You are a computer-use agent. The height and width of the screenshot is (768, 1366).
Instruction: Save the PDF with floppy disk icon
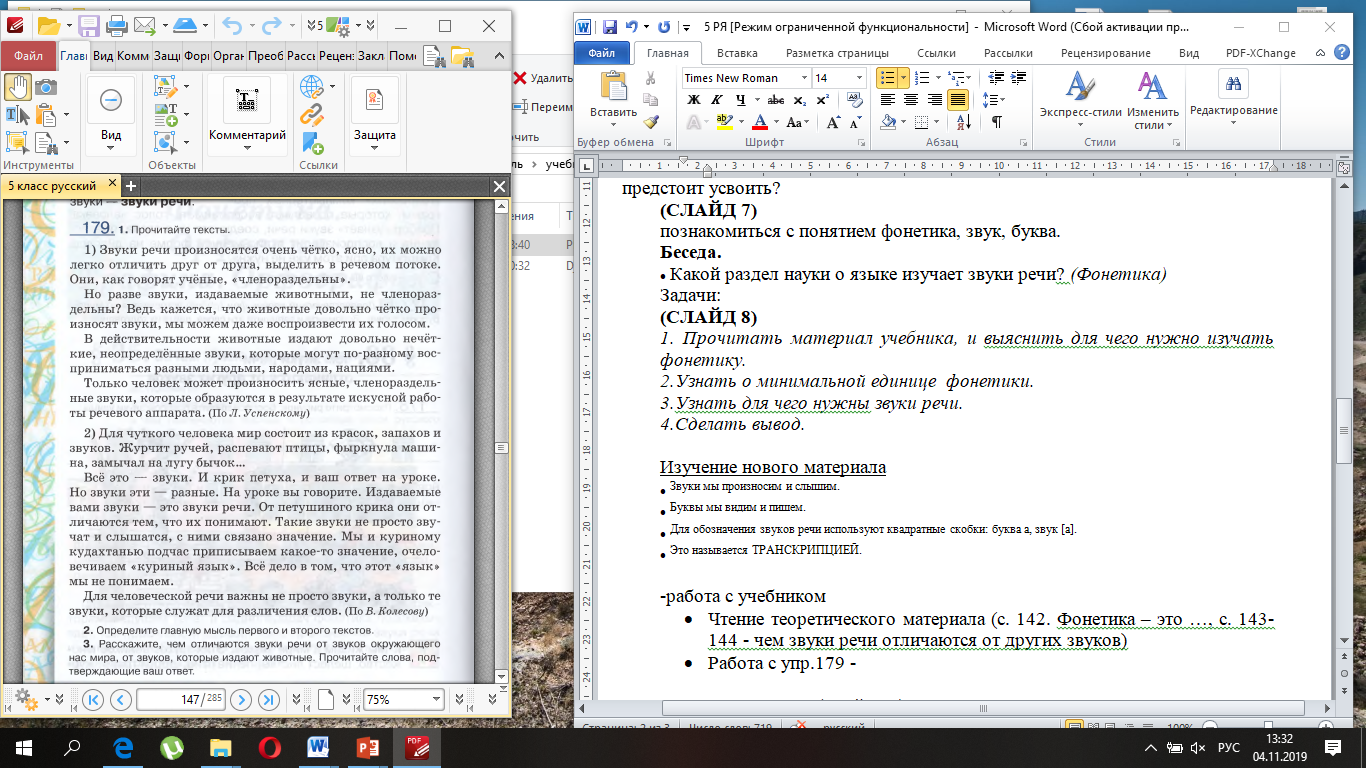(x=88, y=24)
